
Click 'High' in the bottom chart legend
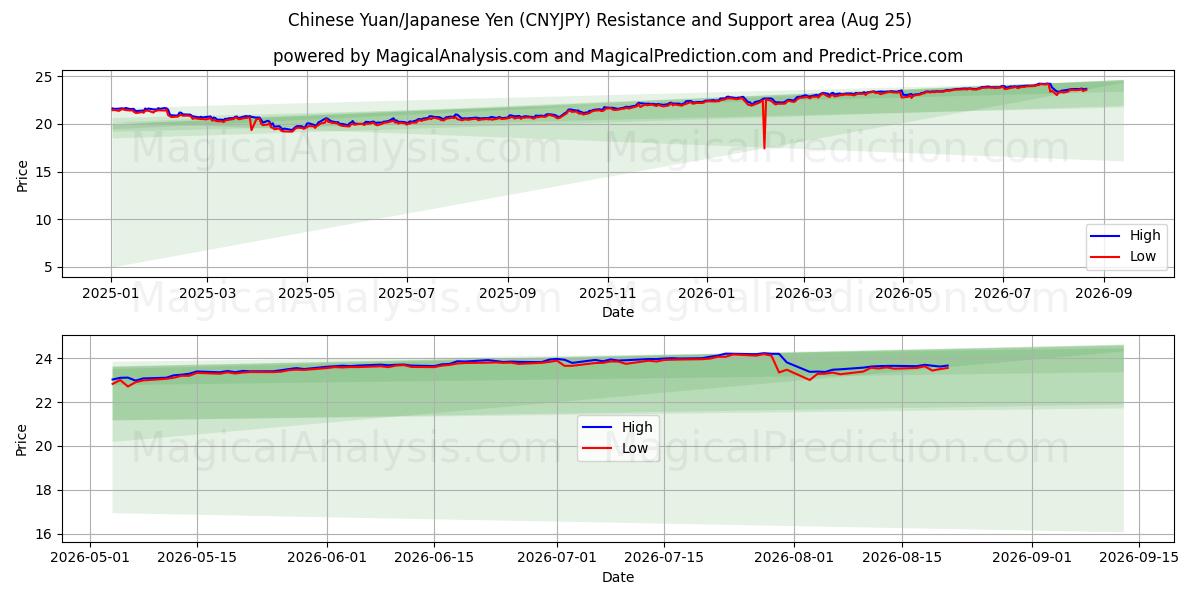(637, 427)
